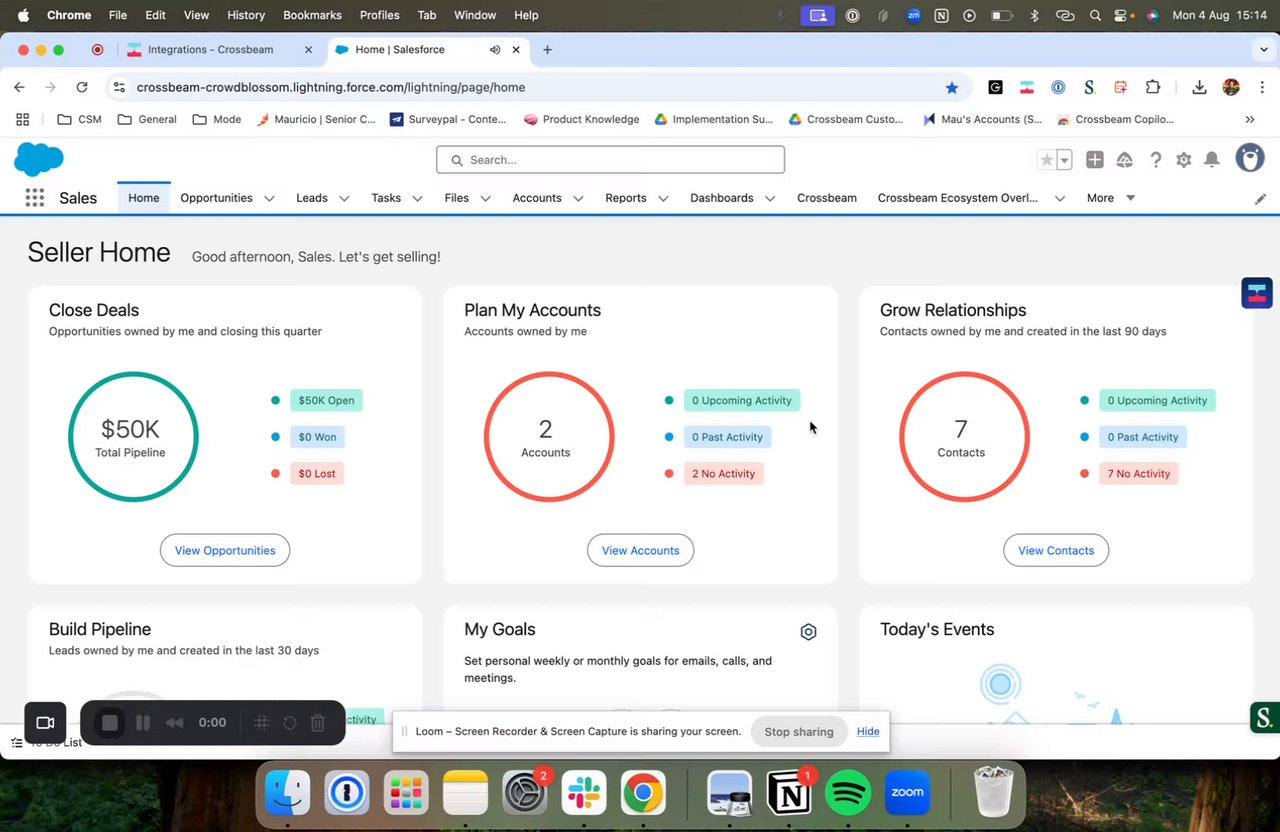Screen dimensions: 1280x832
Task: Open Chrome tab search dropdown
Action: [1264, 49]
